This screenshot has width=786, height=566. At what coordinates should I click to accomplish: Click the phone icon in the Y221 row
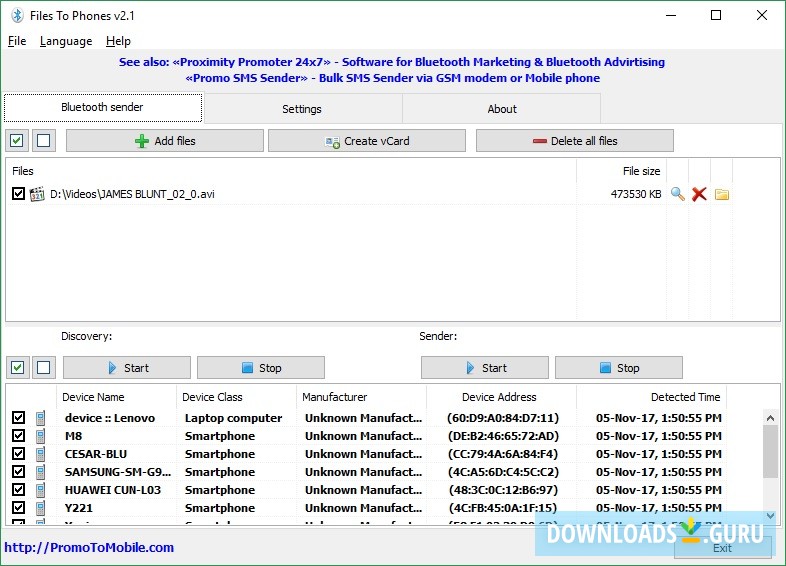[41, 508]
